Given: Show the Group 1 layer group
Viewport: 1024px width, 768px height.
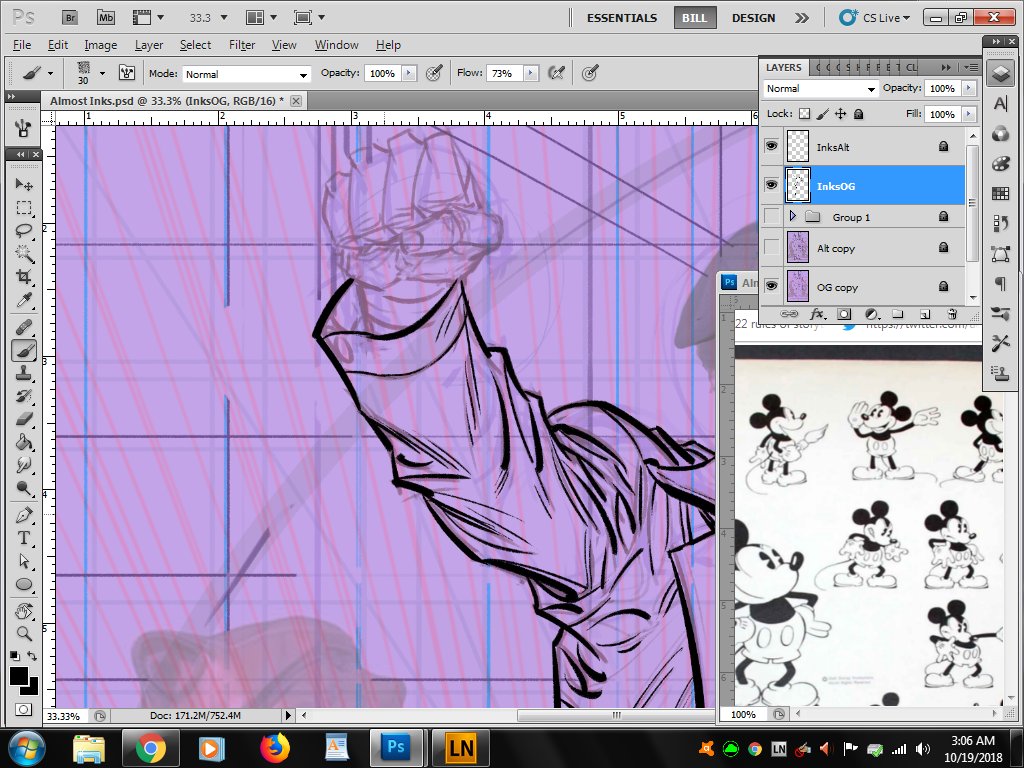Looking at the screenshot, I should tap(771, 216).
